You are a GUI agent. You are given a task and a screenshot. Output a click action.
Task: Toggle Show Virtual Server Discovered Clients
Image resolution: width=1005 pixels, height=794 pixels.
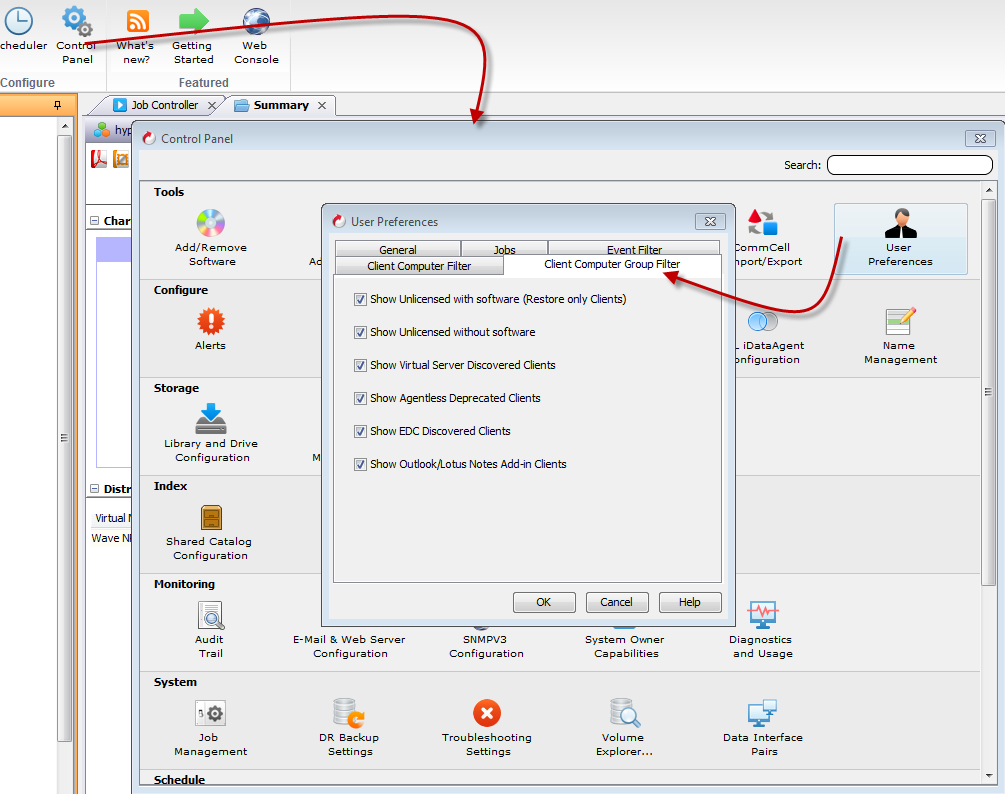[x=361, y=365]
